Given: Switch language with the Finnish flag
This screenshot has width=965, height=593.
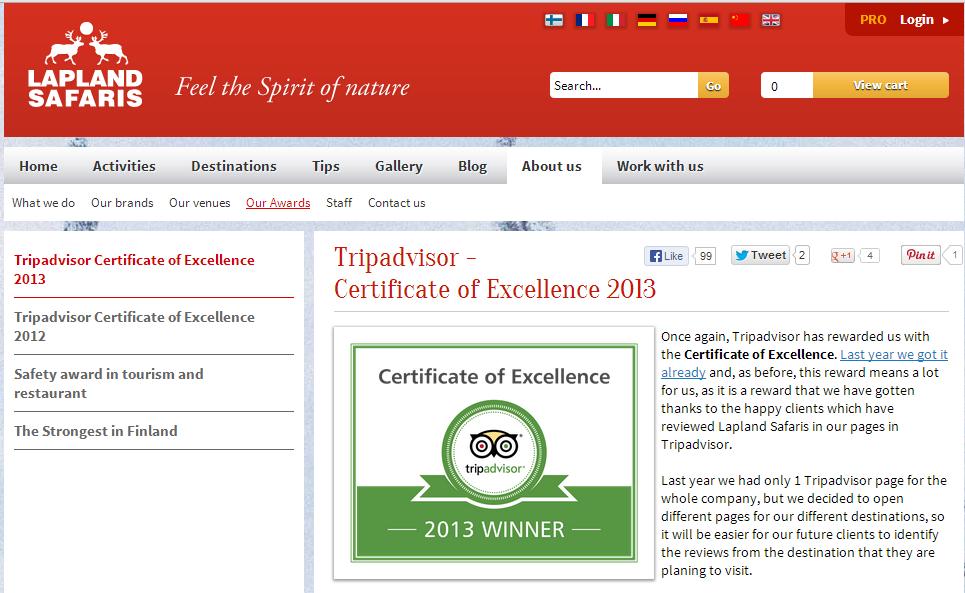Looking at the screenshot, I should pyautogui.click(x=554, y=20).
